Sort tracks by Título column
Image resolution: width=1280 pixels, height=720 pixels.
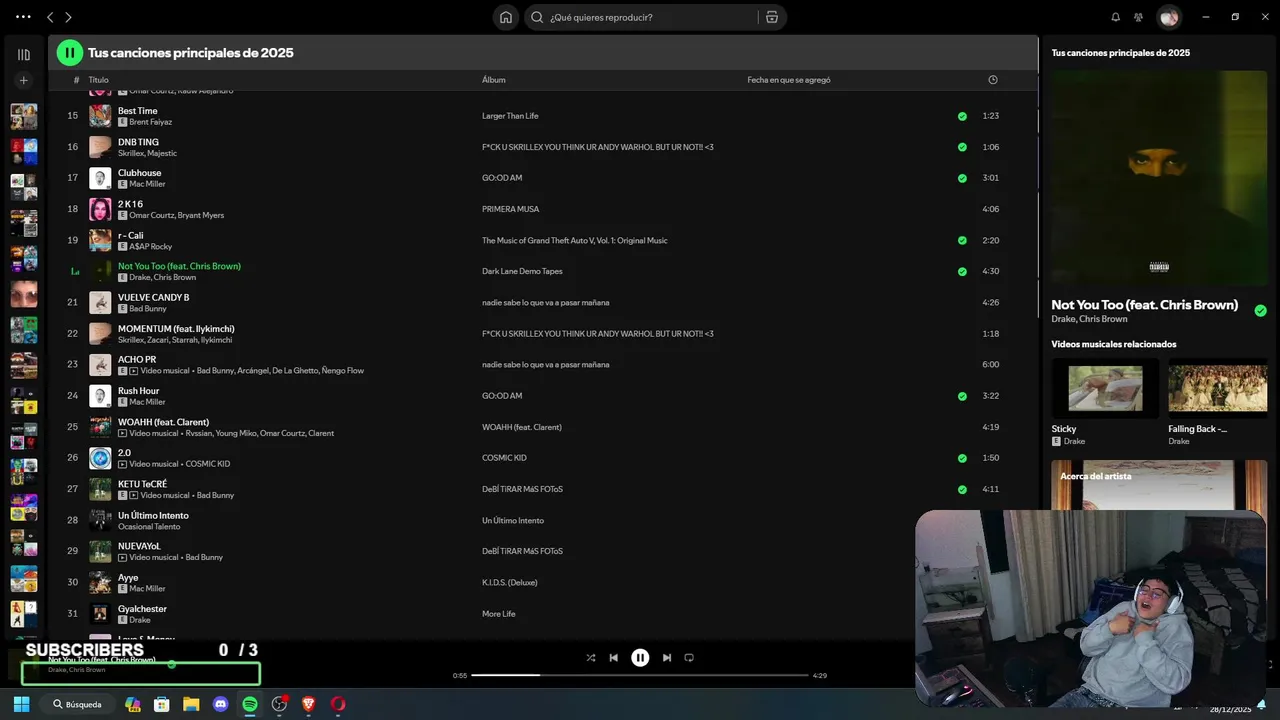(98, 80)
